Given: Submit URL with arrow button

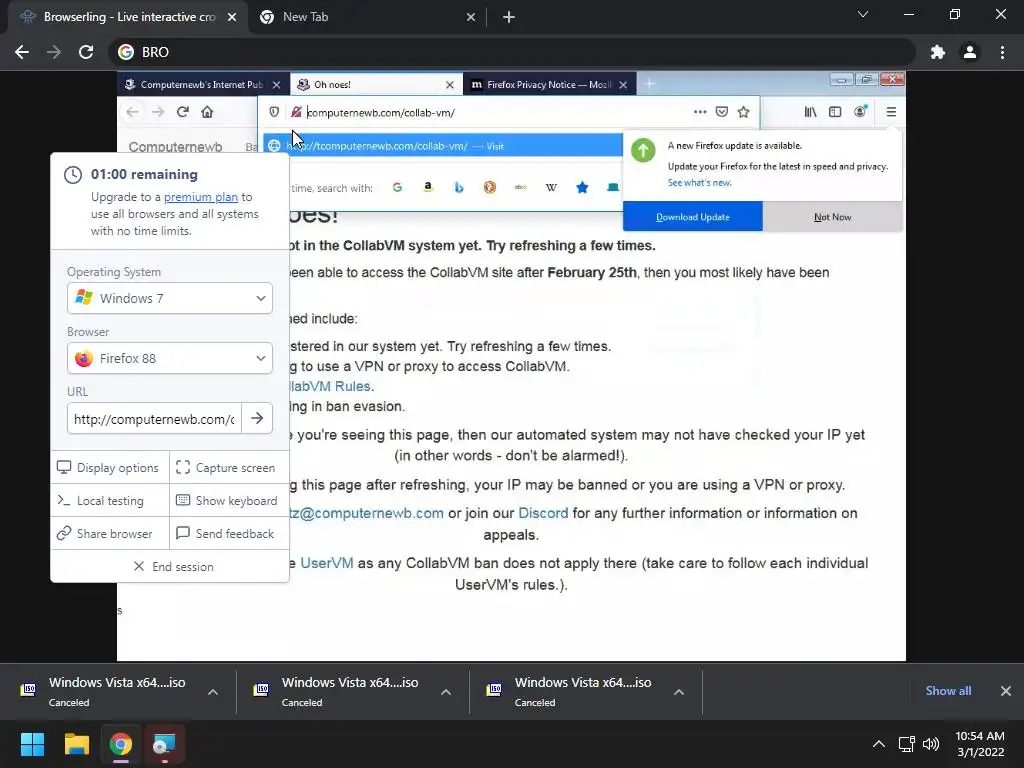Looking at the screenshot, I should 257,419.
